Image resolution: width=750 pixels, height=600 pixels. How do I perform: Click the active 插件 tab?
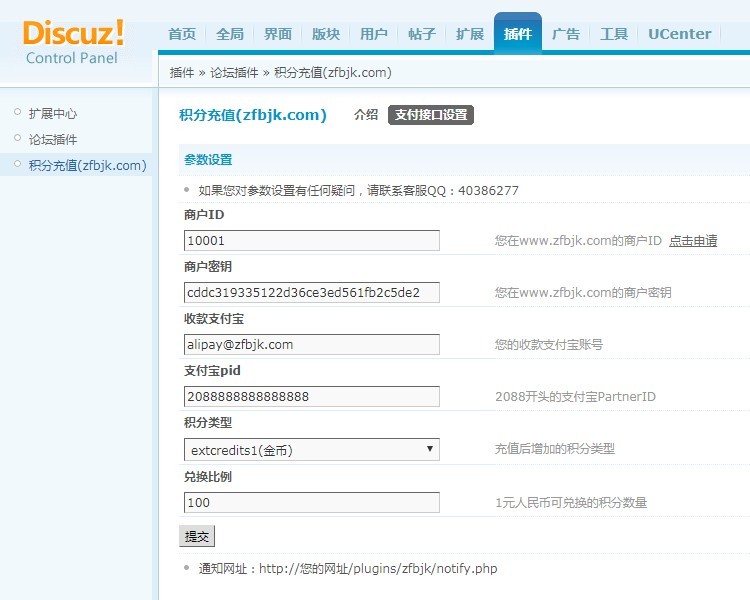518,33
